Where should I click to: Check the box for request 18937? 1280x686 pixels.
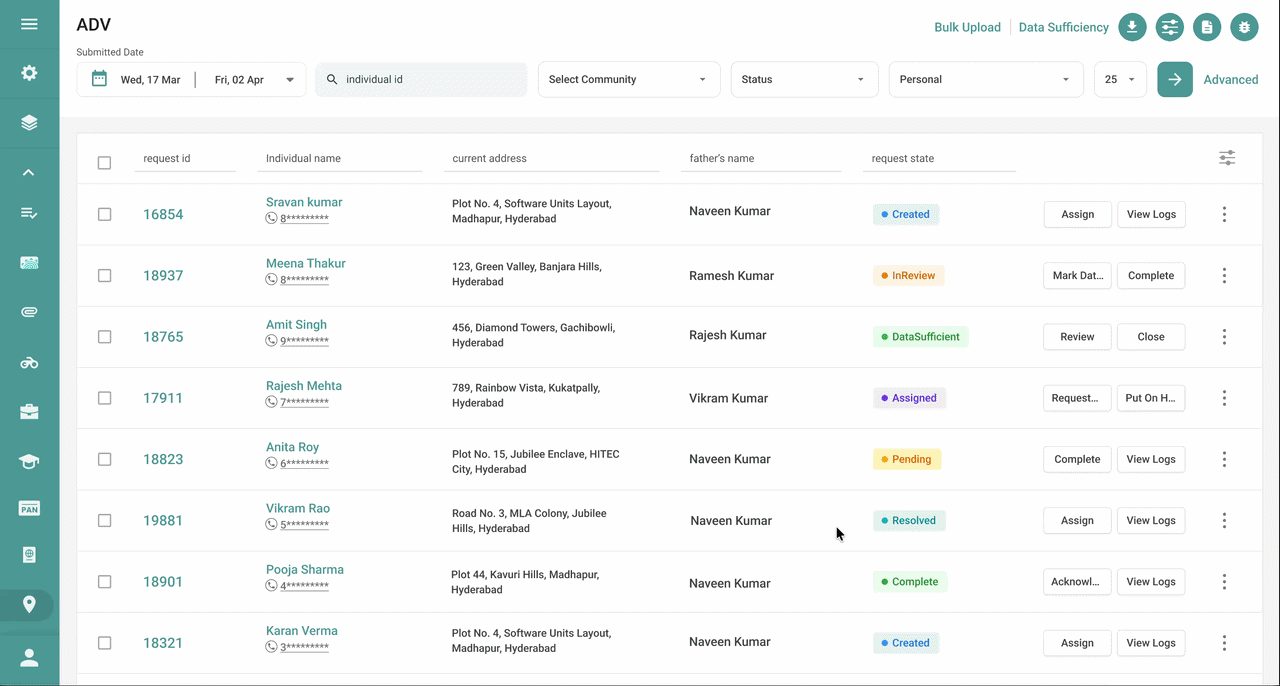[x=104, y=275]
